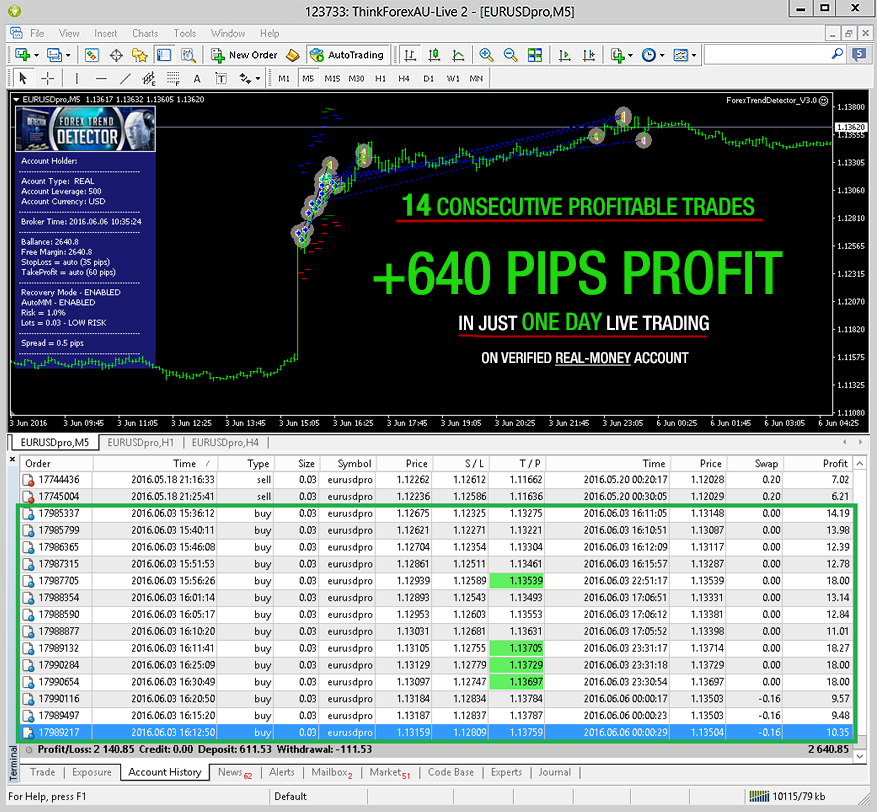Click the search magnifier icon
Viewport: 877px width, 812px height.
(837, 54)
